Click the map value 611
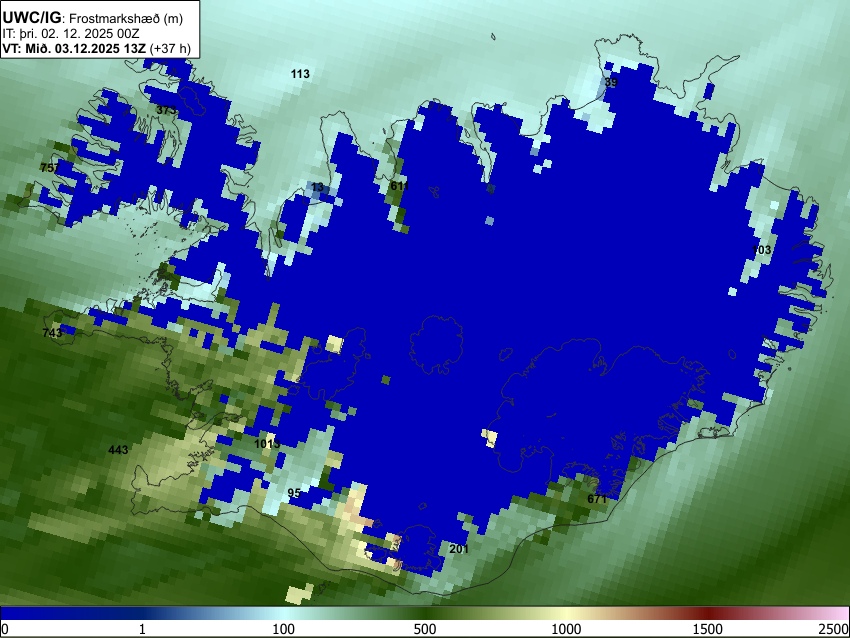This screenshot has height=638, width=850. (x=400, y=186)
